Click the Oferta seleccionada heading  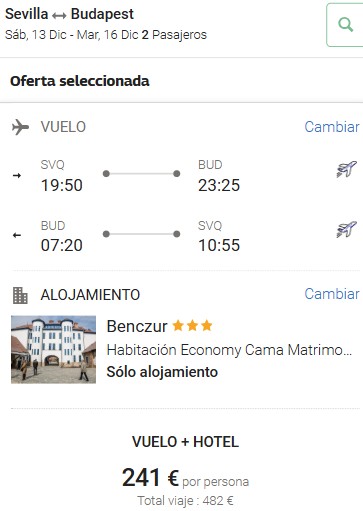coord(80,81)
